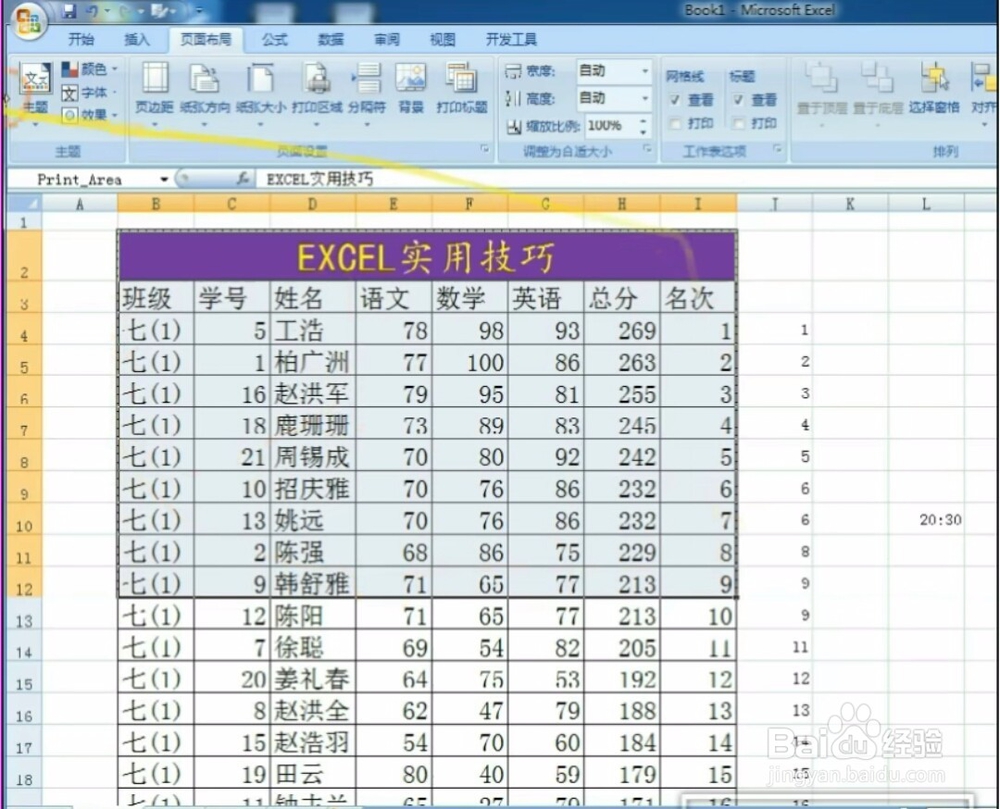This screenshot has height=809, width=1000.
Task: Click the Undo arrow in quick access toolbar
Action: [x=93, y=11]
